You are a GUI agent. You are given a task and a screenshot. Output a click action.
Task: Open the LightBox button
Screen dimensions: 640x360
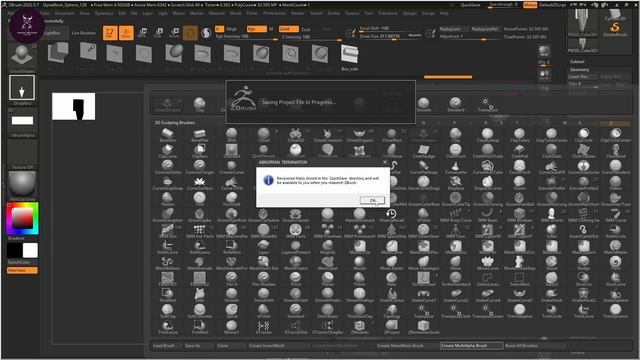pyautogui.click(x=52, y=33)
